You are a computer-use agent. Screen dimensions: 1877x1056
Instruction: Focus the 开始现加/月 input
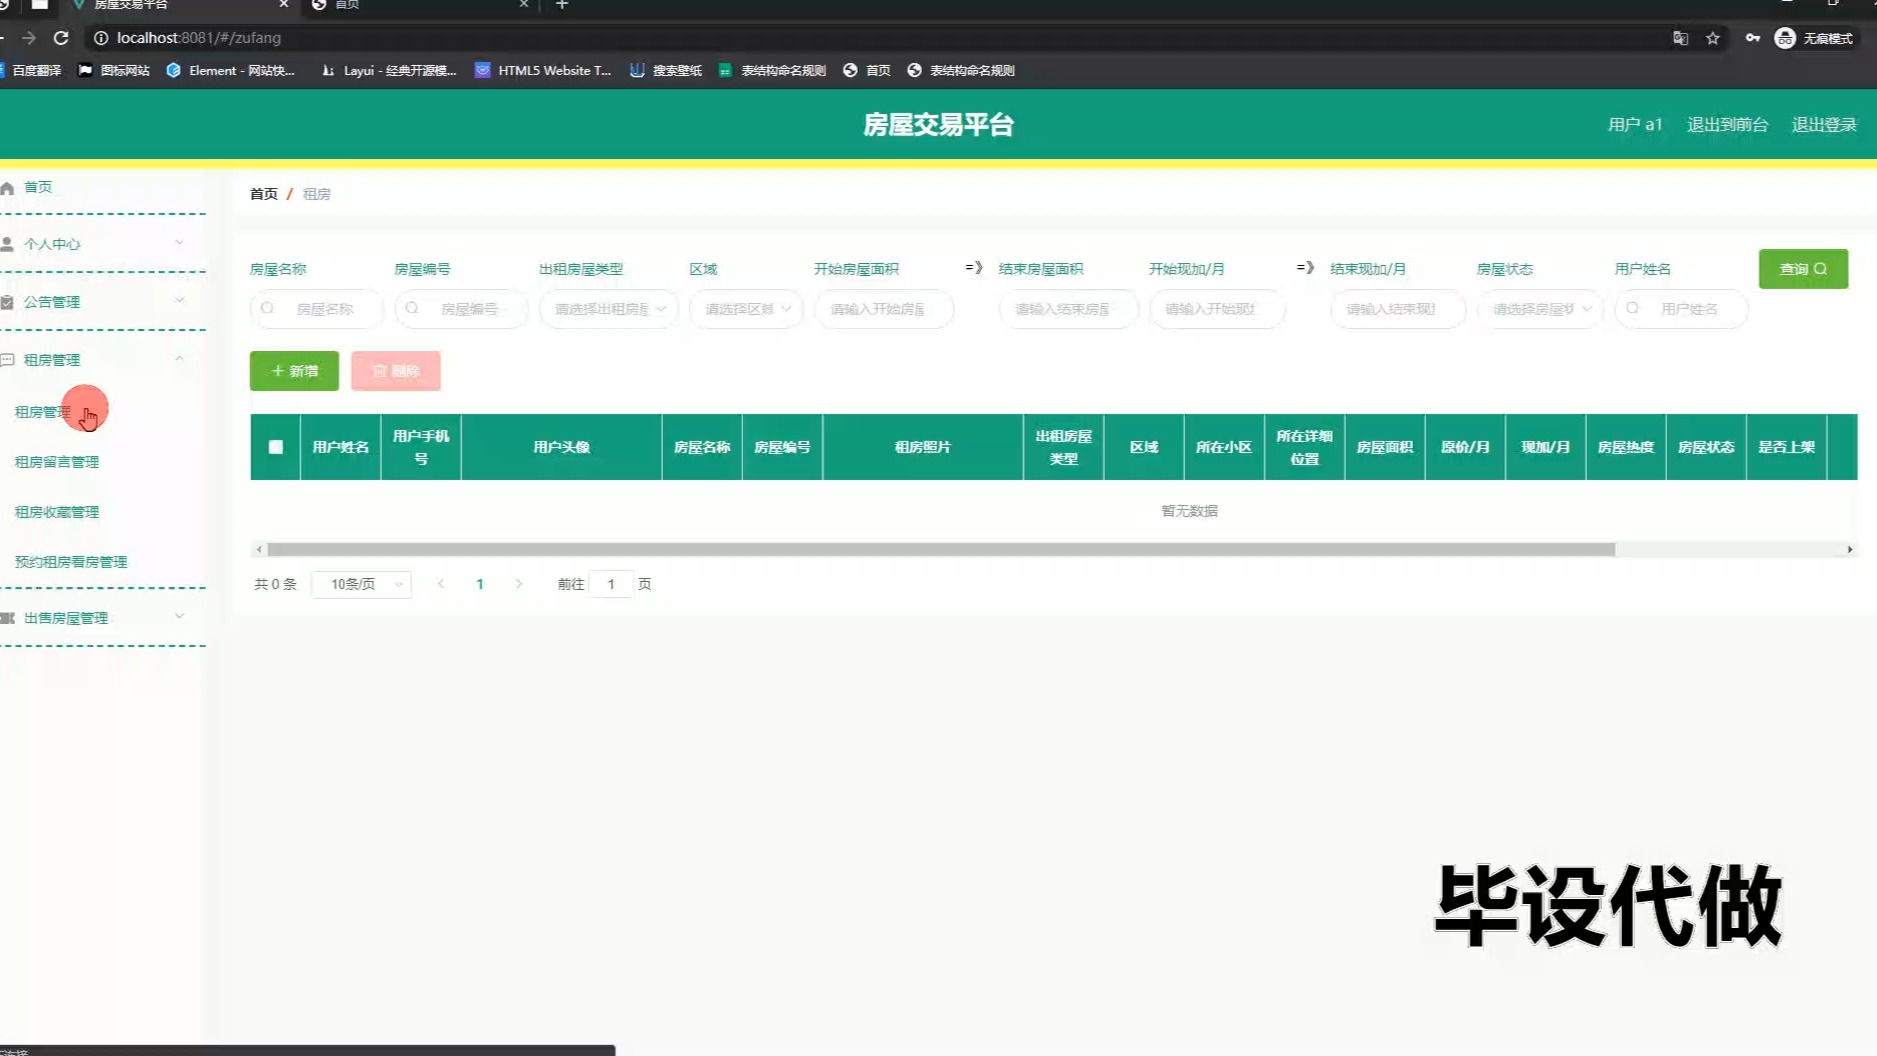[1217, 309]
